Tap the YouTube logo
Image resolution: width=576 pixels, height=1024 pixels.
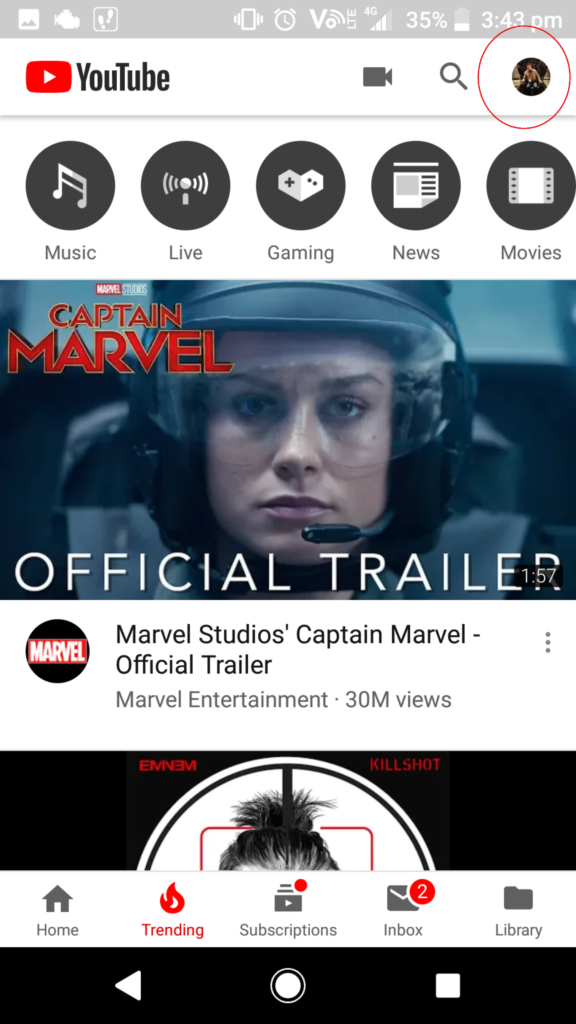tap(98, 77)
